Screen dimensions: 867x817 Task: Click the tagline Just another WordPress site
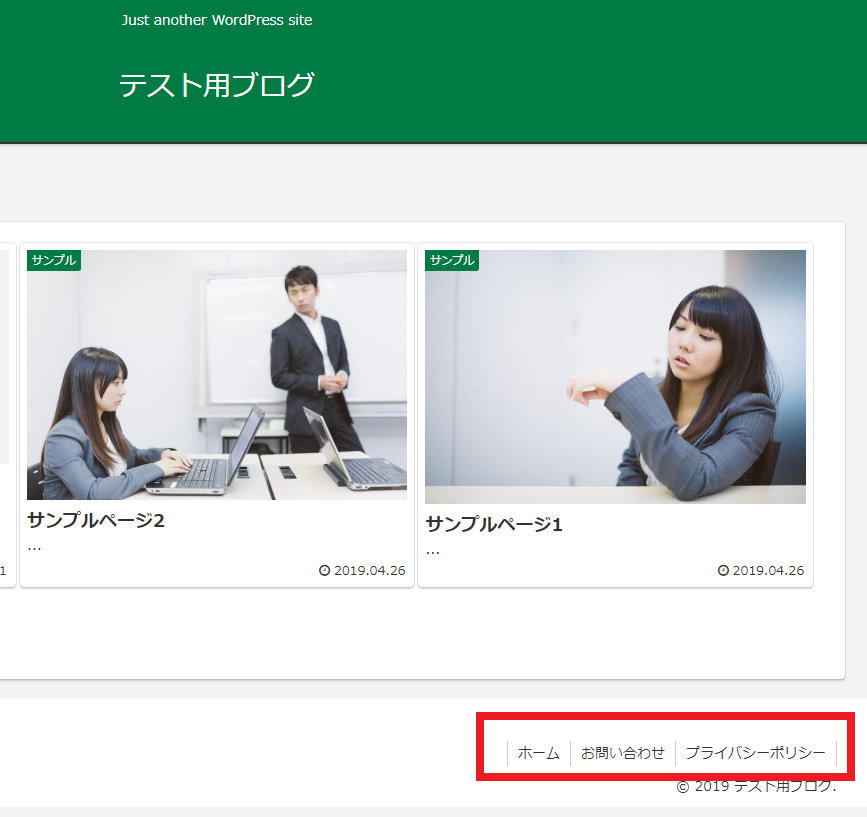click(216, 19)
